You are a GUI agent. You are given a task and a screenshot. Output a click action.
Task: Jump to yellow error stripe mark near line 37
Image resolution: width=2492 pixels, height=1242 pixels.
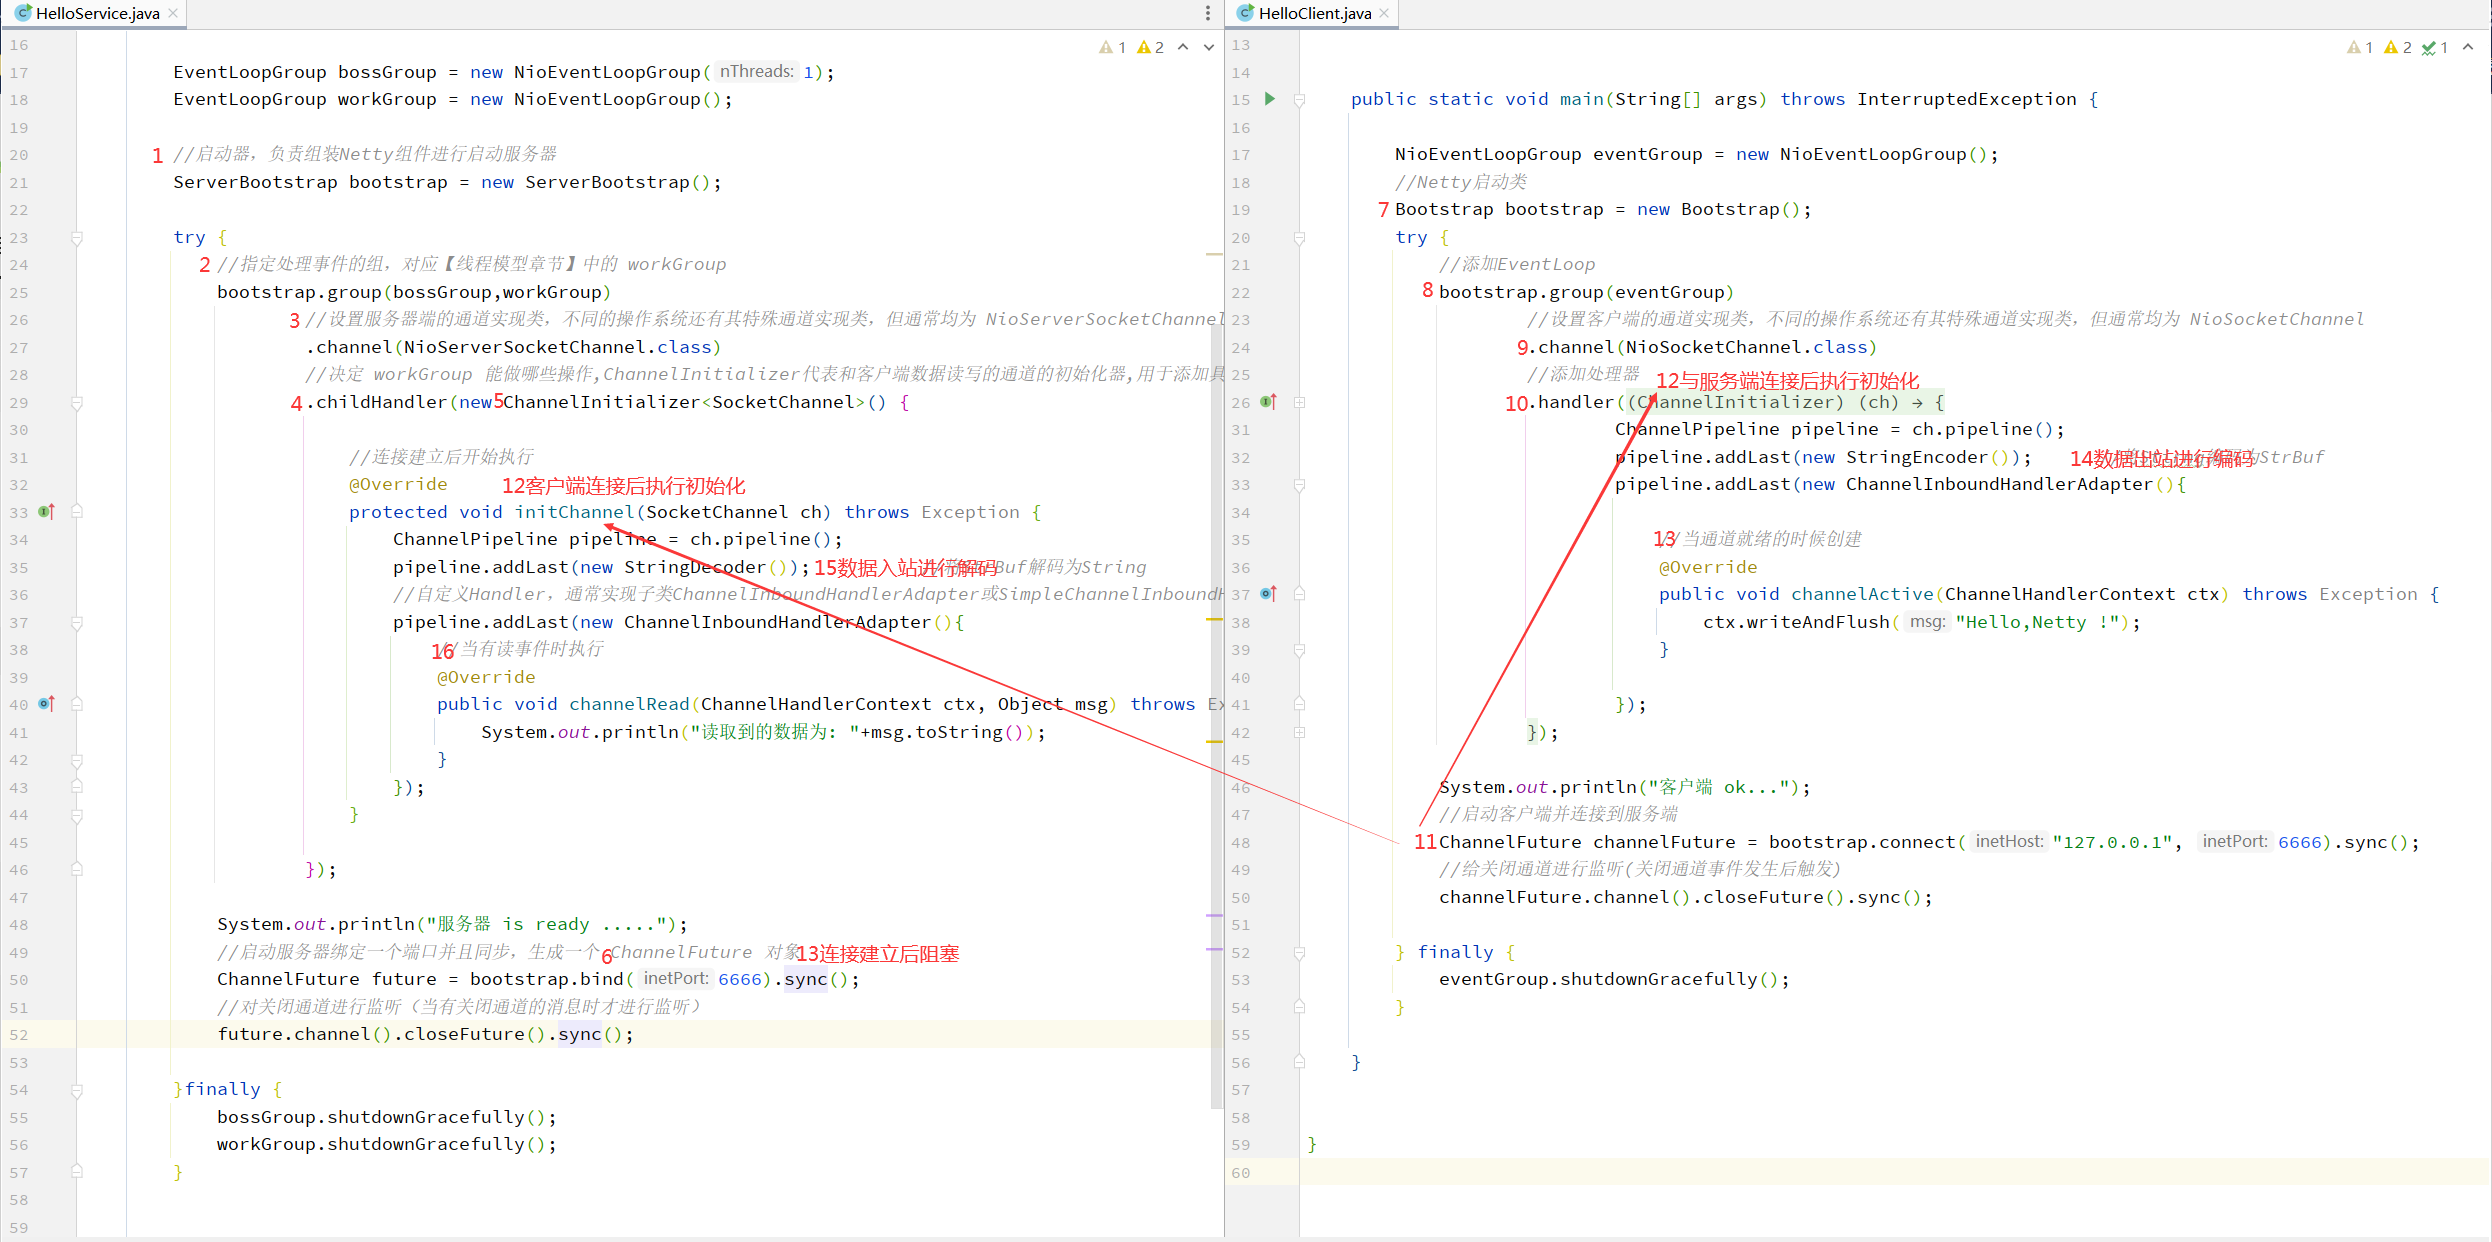tap(1215, 620)
